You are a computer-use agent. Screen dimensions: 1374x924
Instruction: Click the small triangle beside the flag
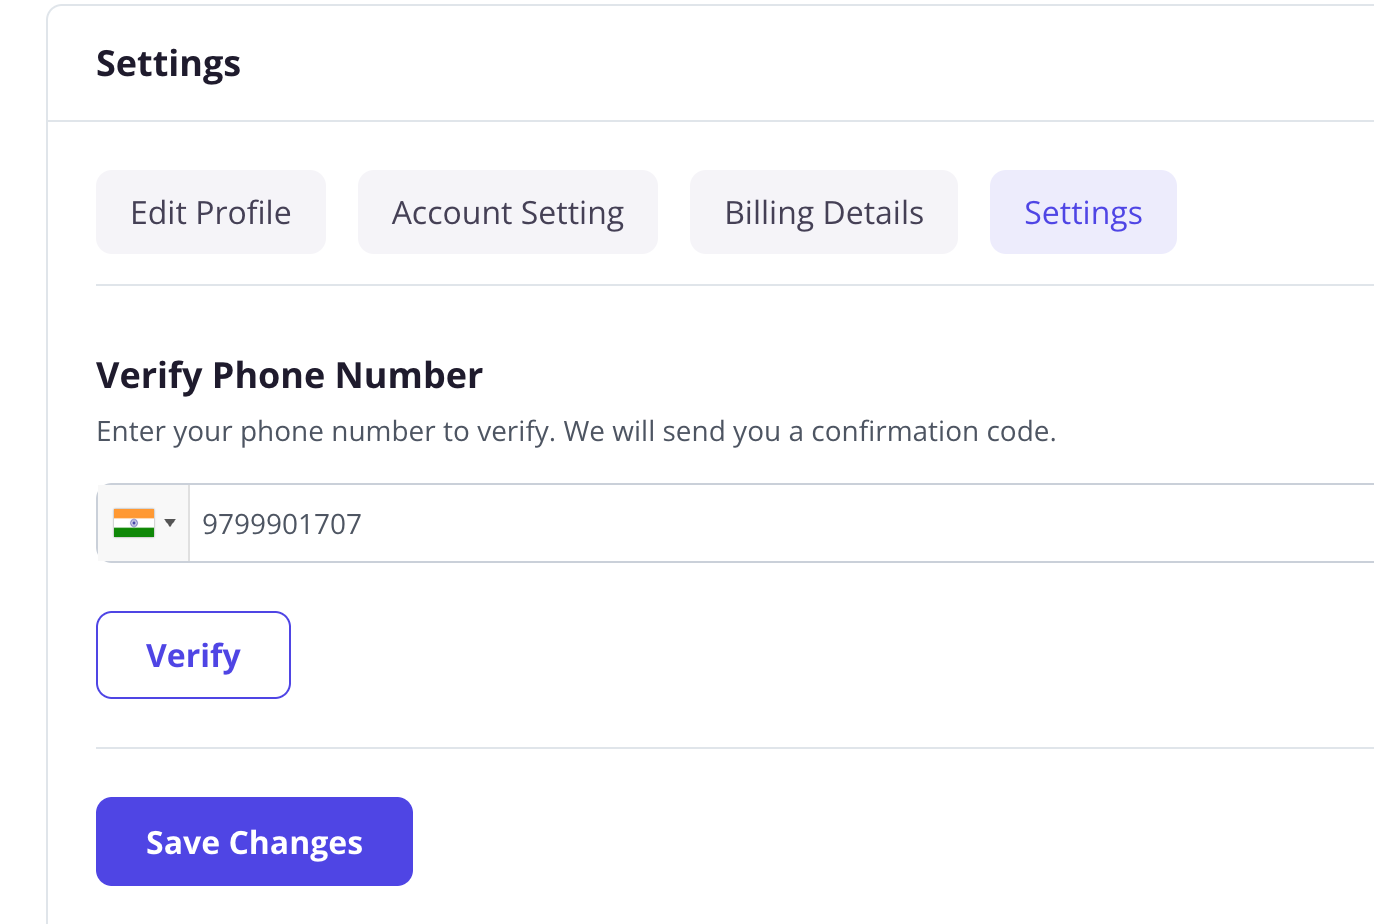point(170,523)
